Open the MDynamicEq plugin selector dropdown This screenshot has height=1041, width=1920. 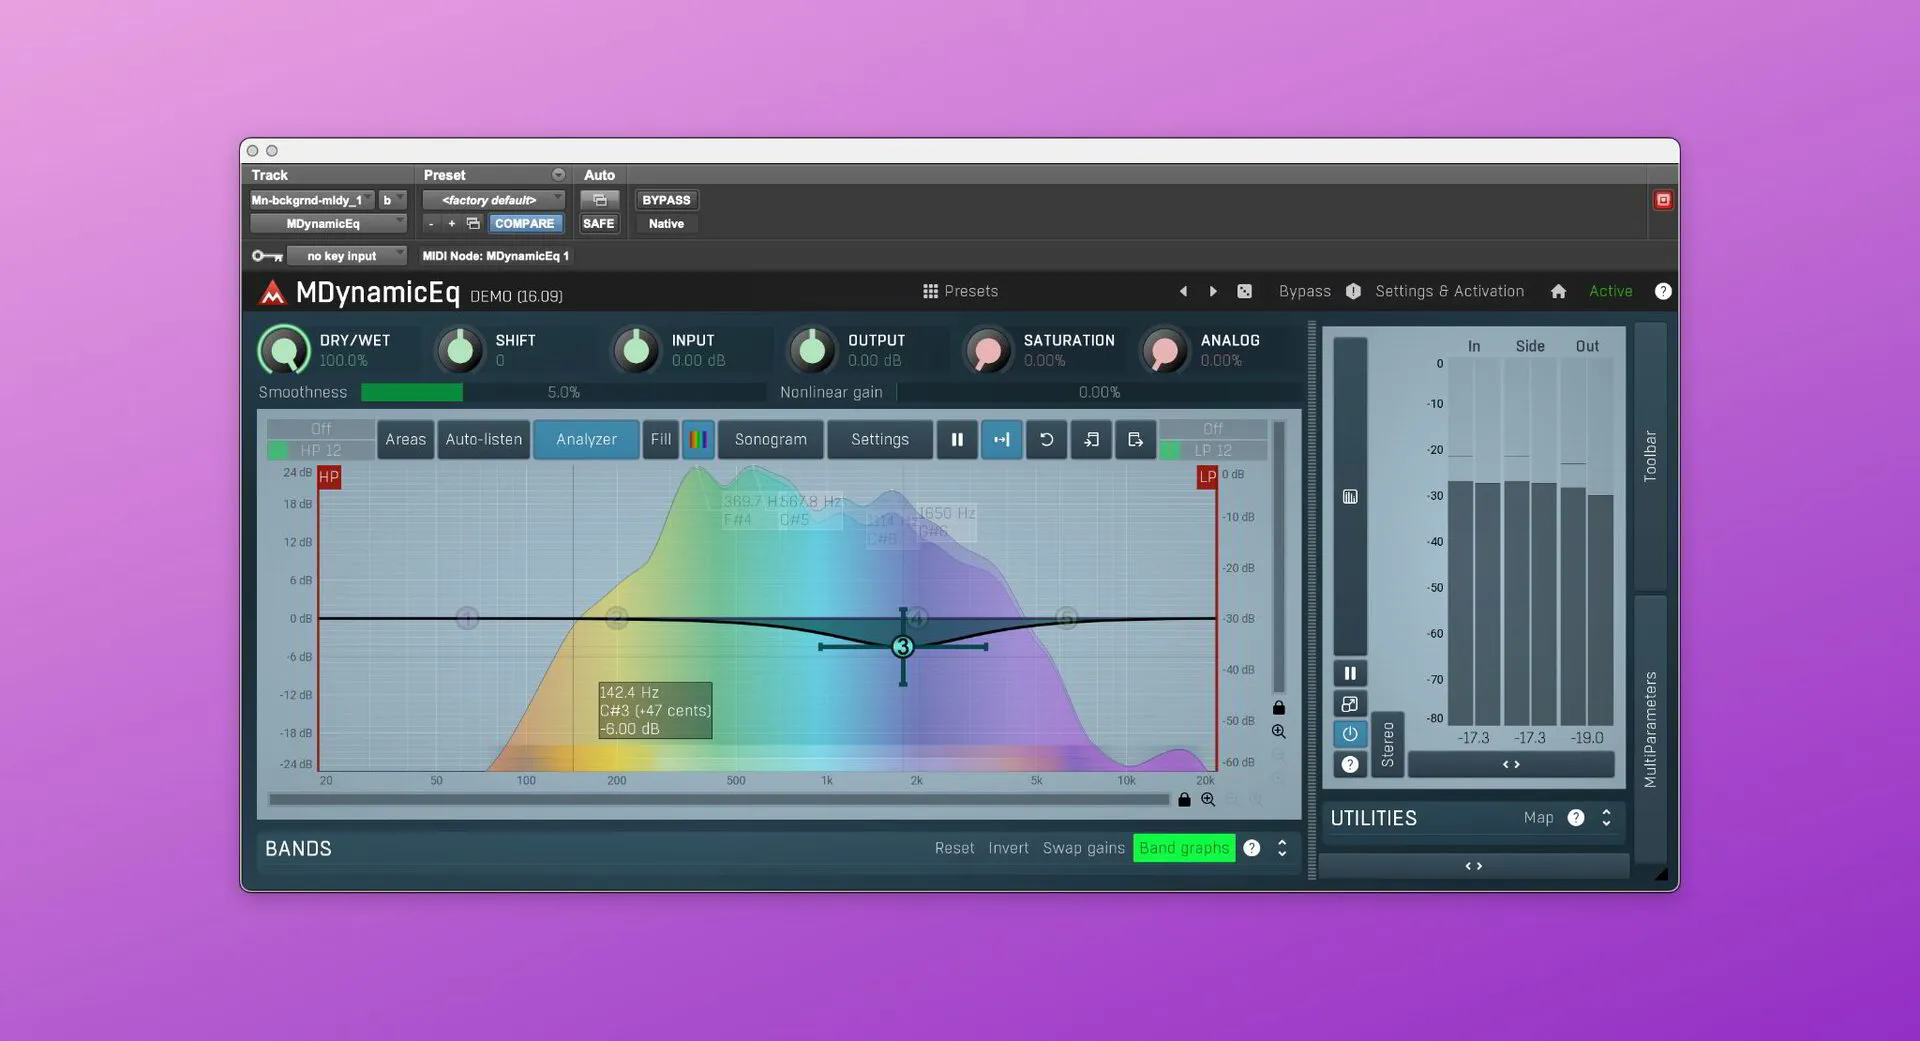click(328, 223)
